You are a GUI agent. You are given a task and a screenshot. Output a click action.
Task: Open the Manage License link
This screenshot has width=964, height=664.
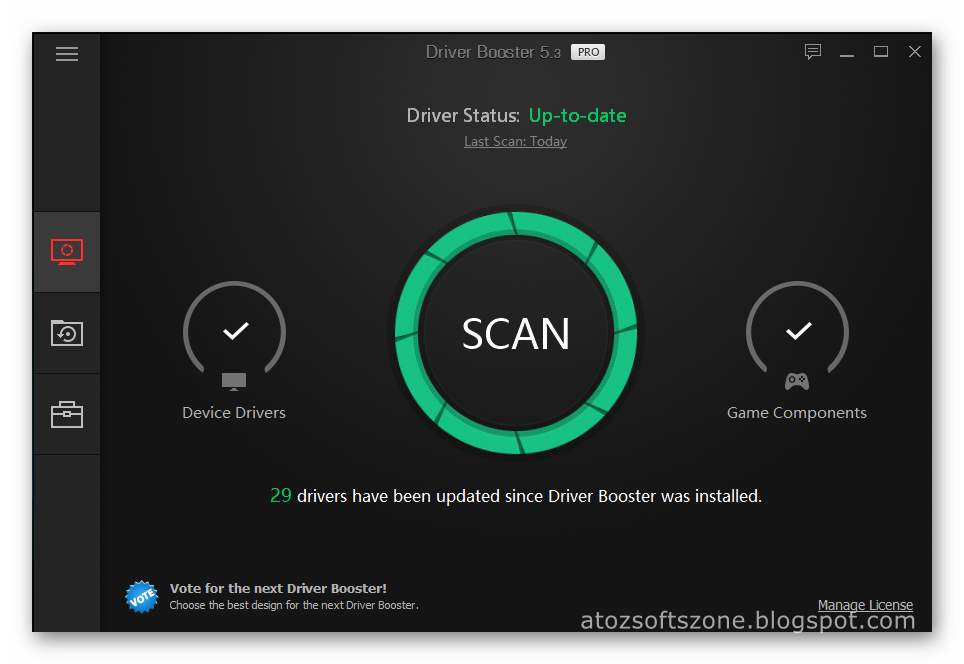[865, 605]
